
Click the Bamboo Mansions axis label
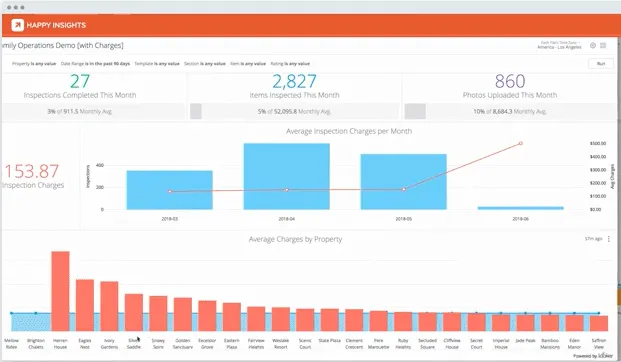[x=550, y=344]
